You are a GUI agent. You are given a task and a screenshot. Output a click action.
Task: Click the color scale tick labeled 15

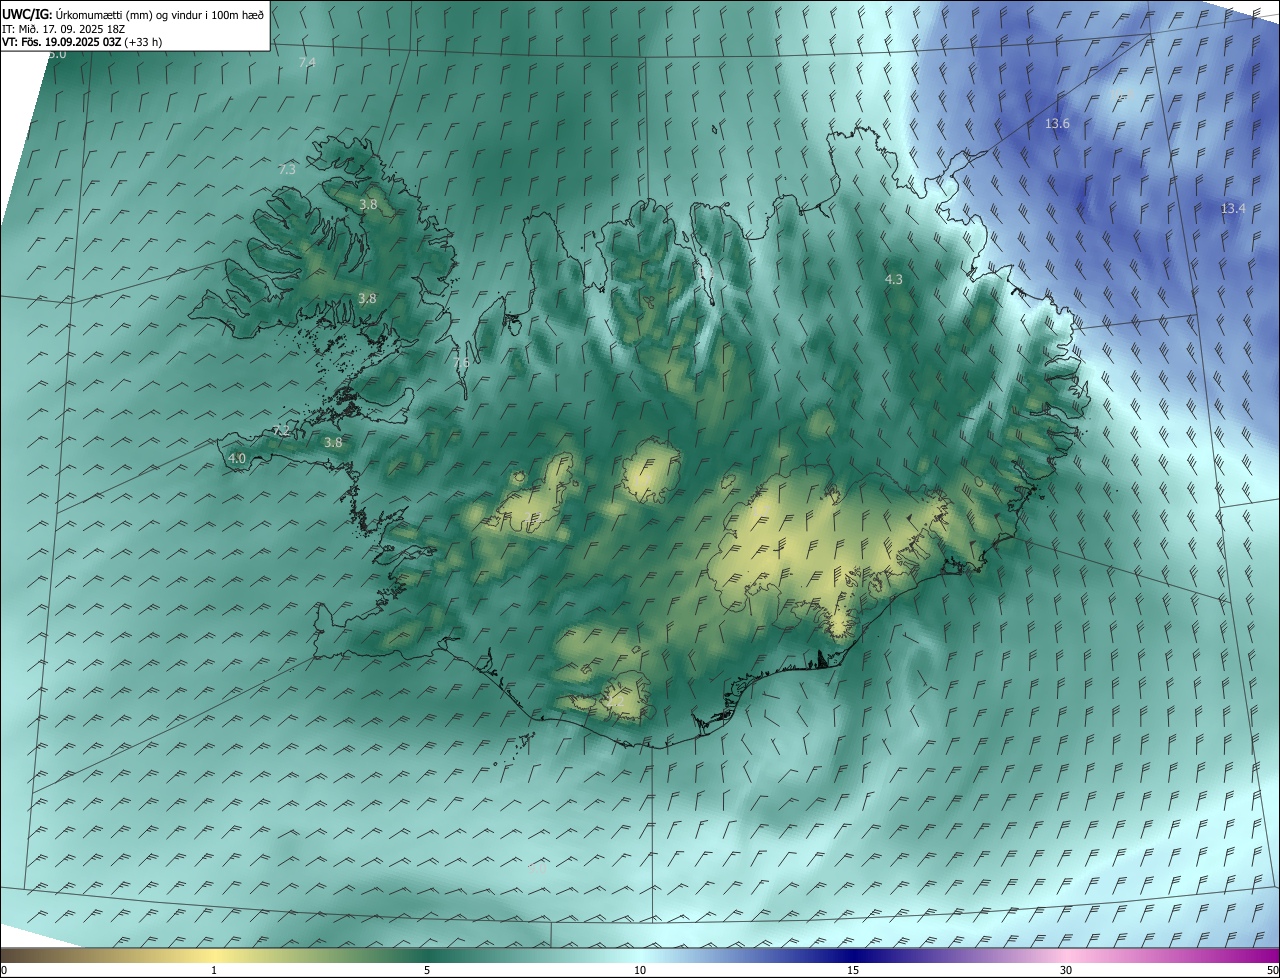[853, 971]
